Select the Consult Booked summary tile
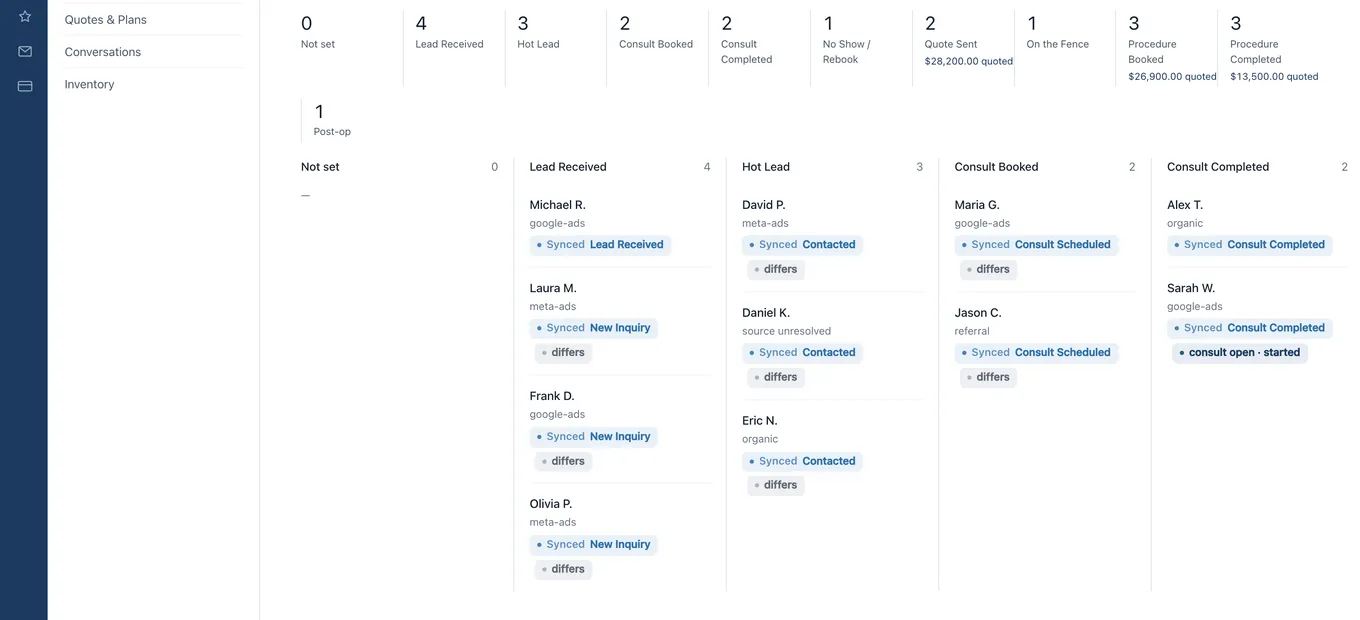This screenshot has height=620, width=1360. (657, 48)
